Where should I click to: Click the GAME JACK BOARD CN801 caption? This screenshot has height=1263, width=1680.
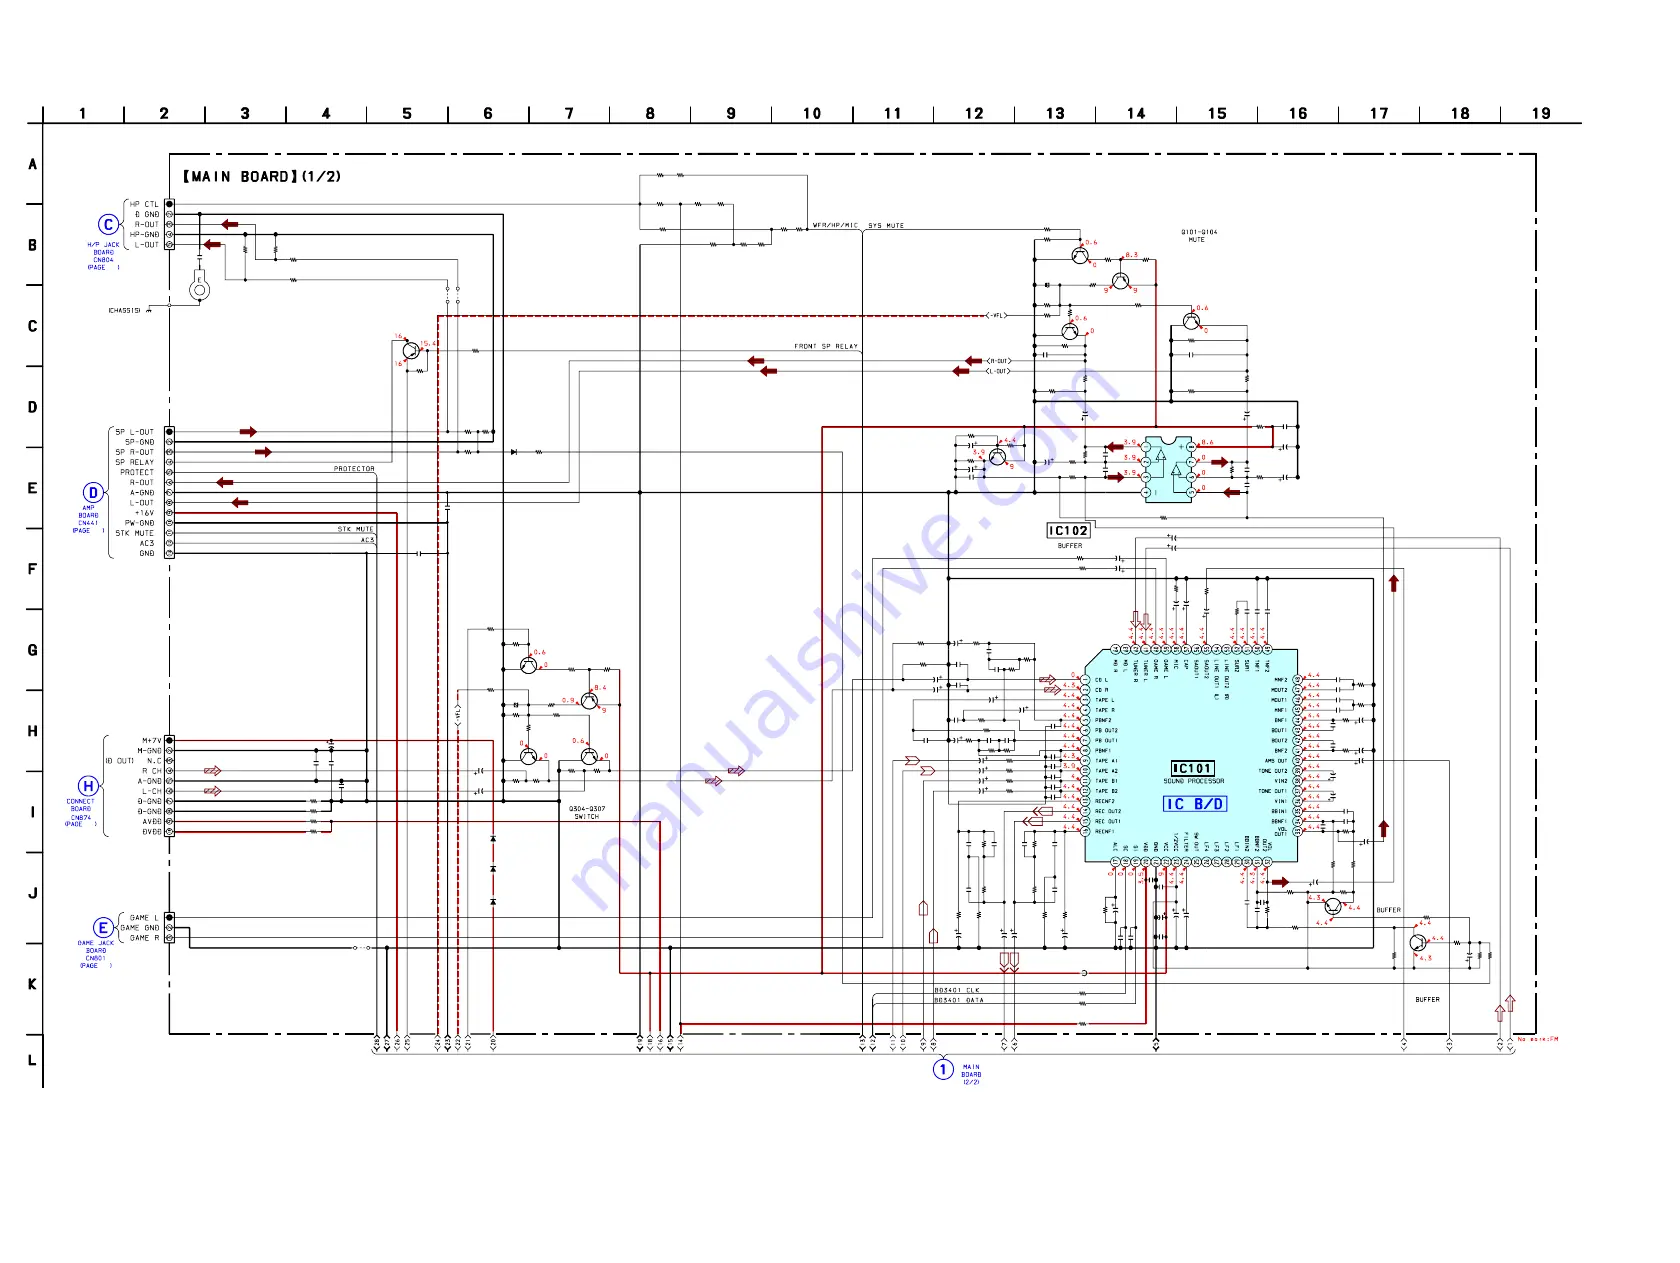(x=96, y=954)
